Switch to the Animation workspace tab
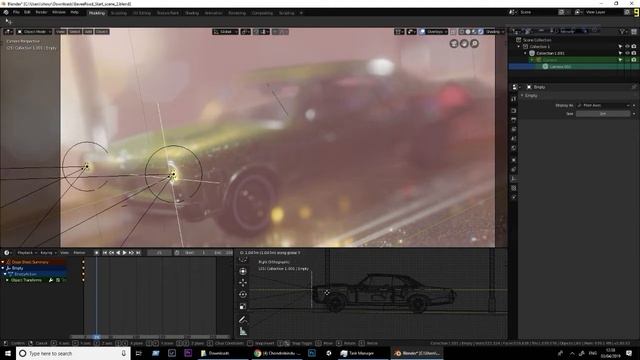 click(213, 13)
